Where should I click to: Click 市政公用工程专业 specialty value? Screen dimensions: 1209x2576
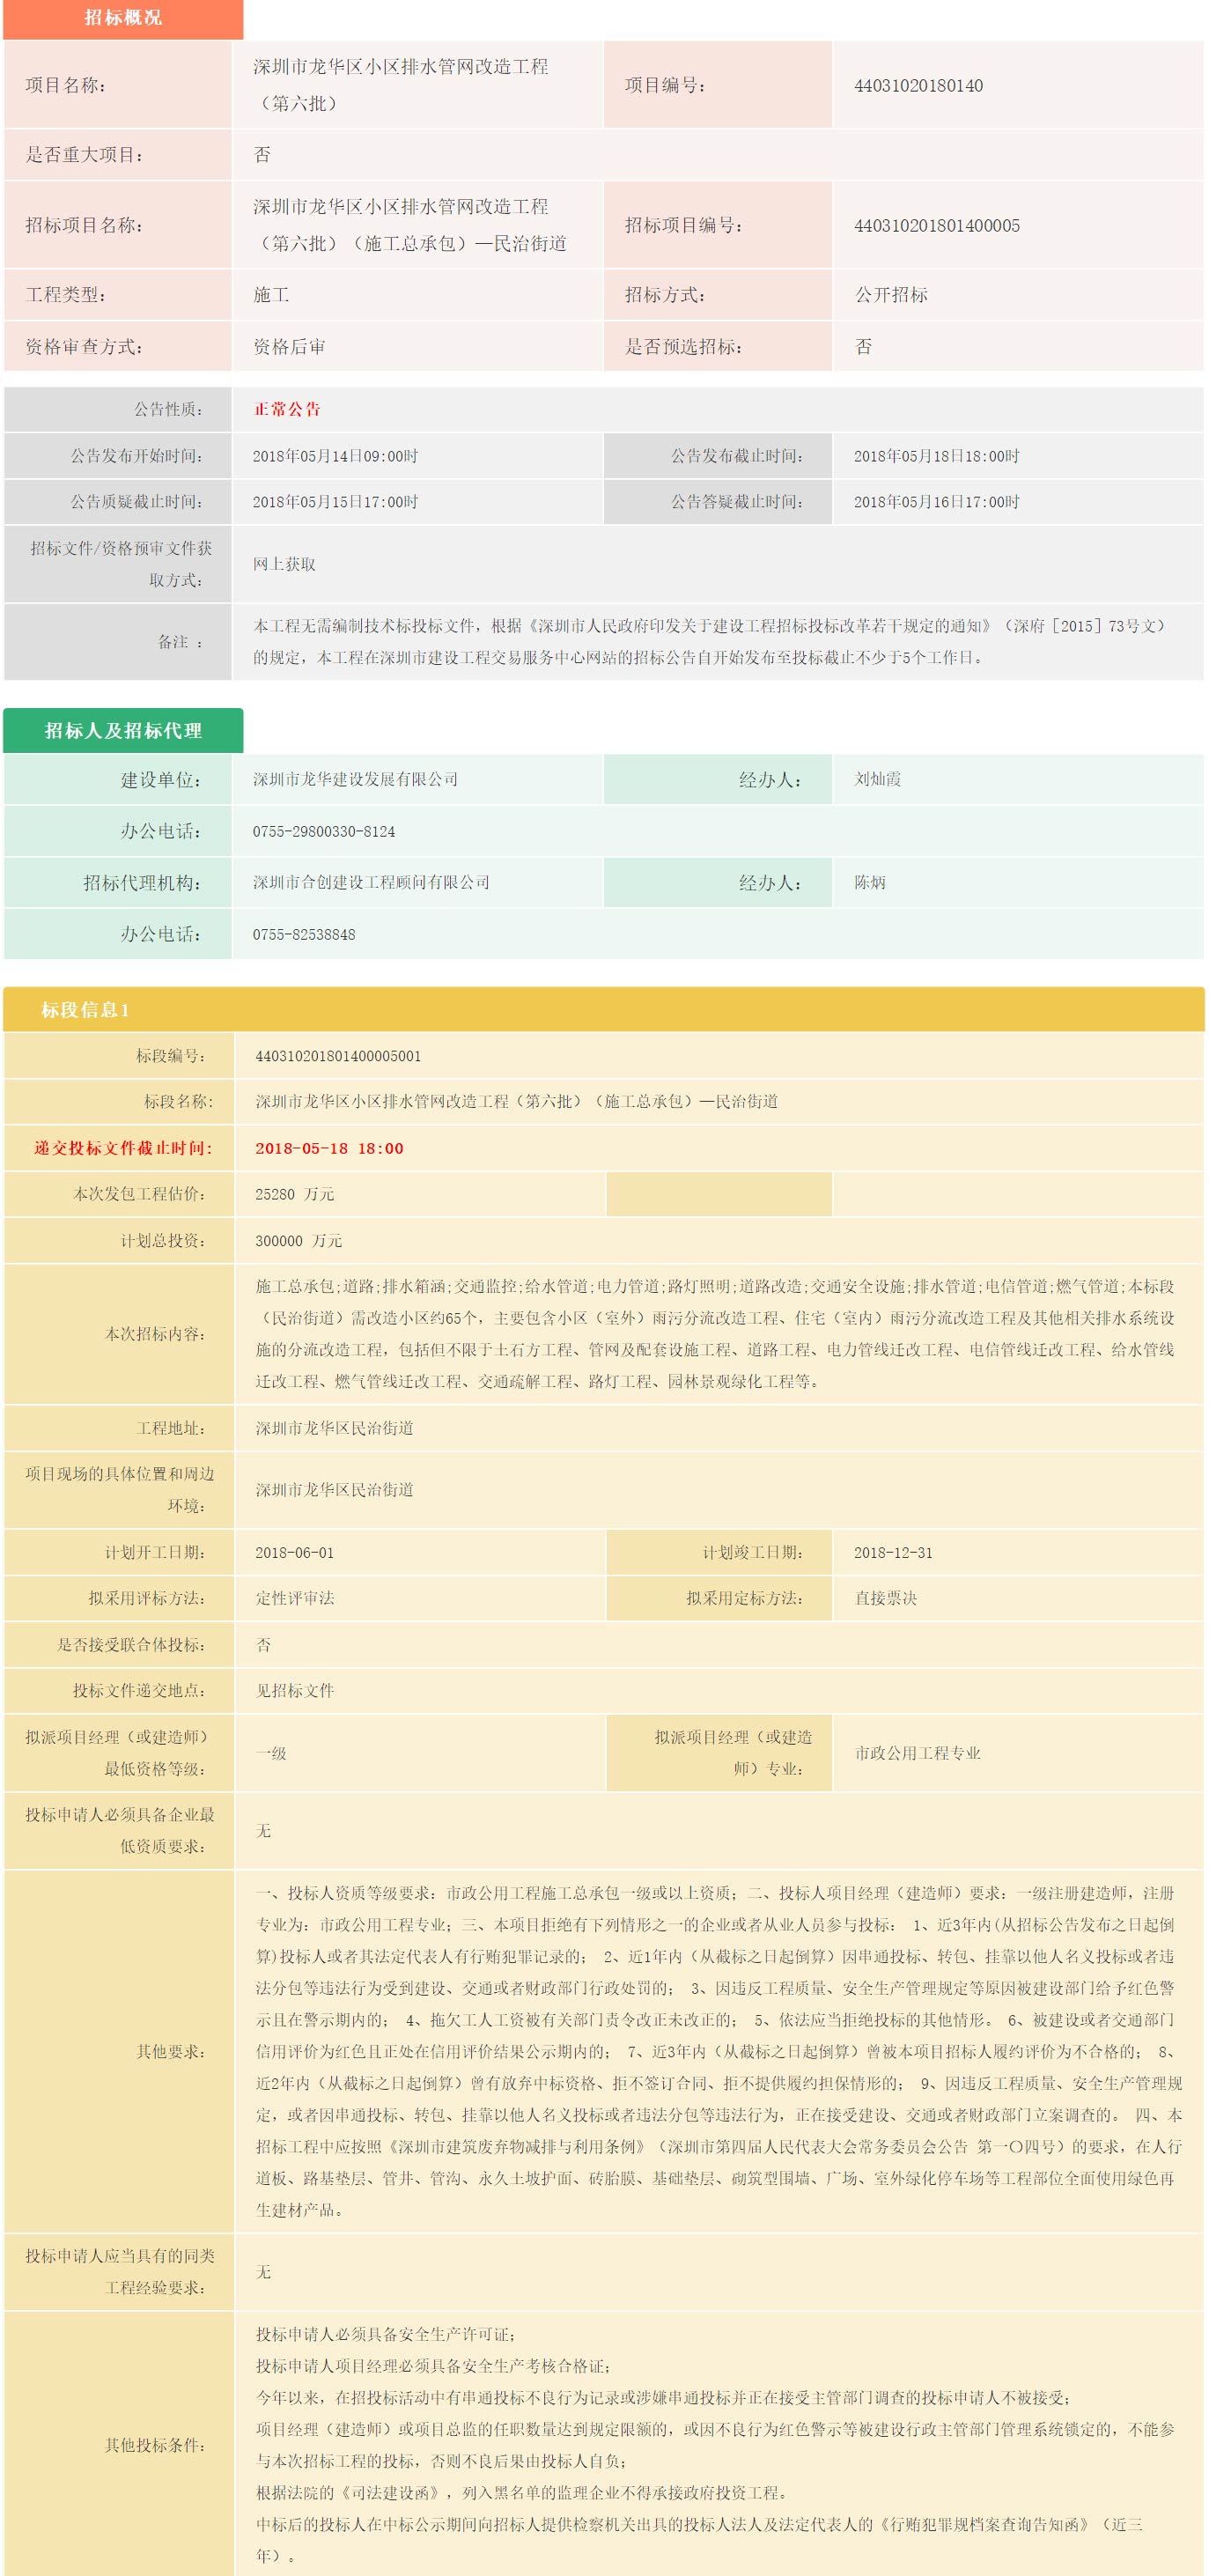[917, 1753]
